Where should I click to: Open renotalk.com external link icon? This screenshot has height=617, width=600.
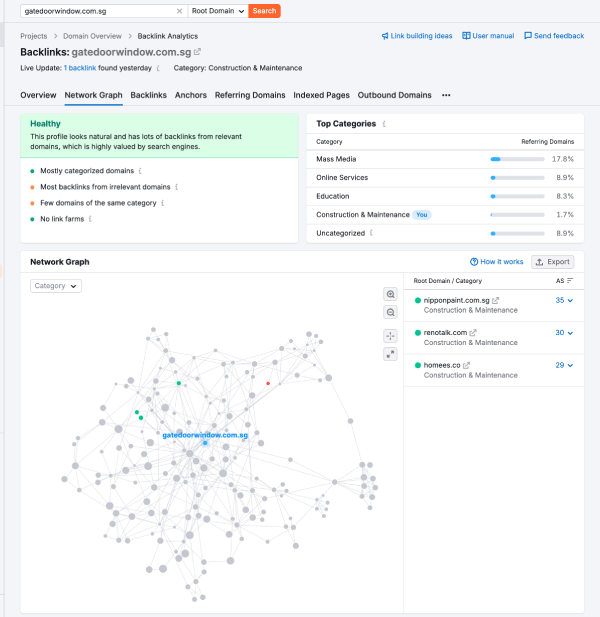(474, 333)
